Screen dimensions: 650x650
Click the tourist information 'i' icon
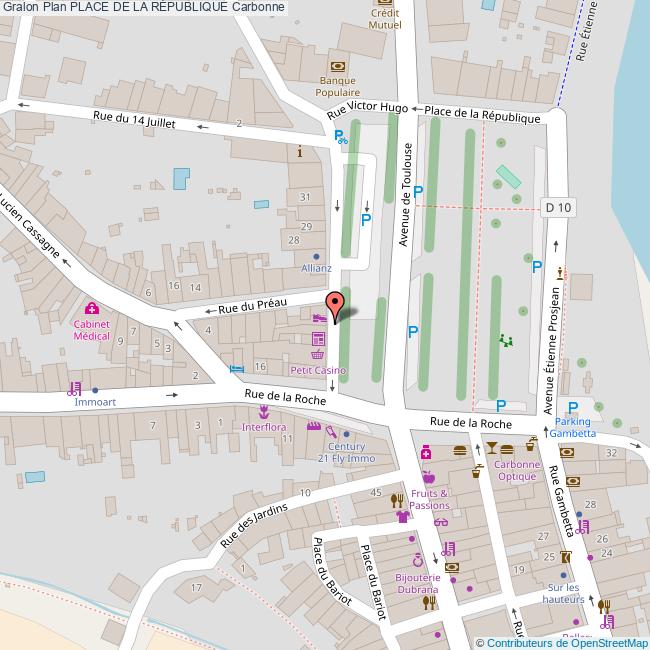tap(299, 151)
